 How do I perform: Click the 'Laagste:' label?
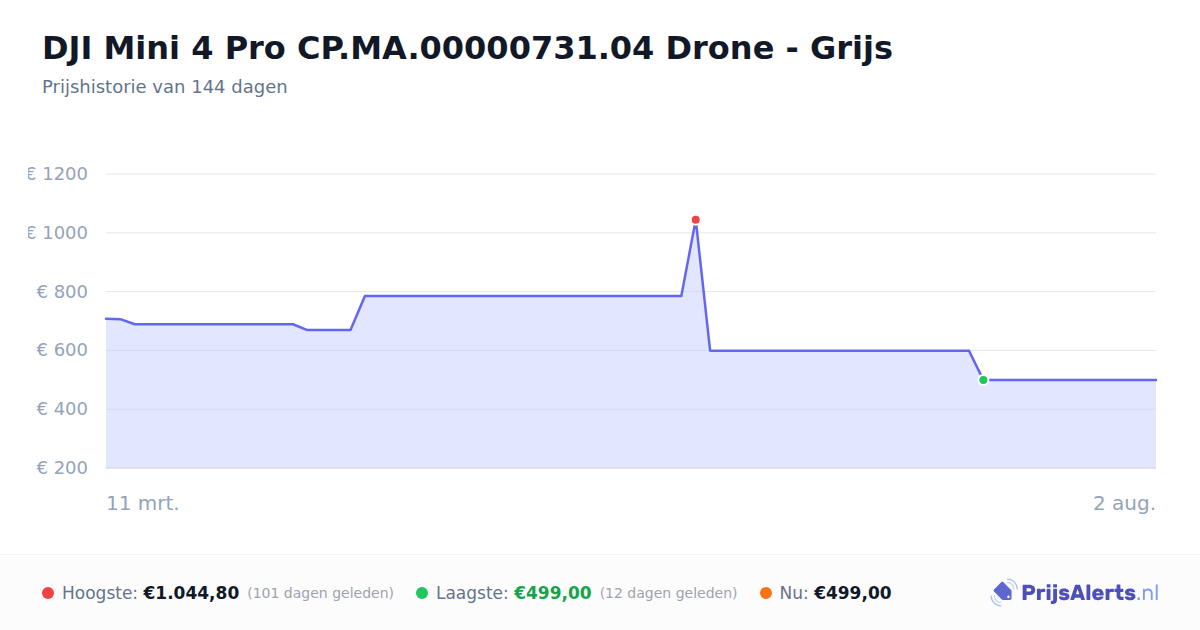(472, 593)
